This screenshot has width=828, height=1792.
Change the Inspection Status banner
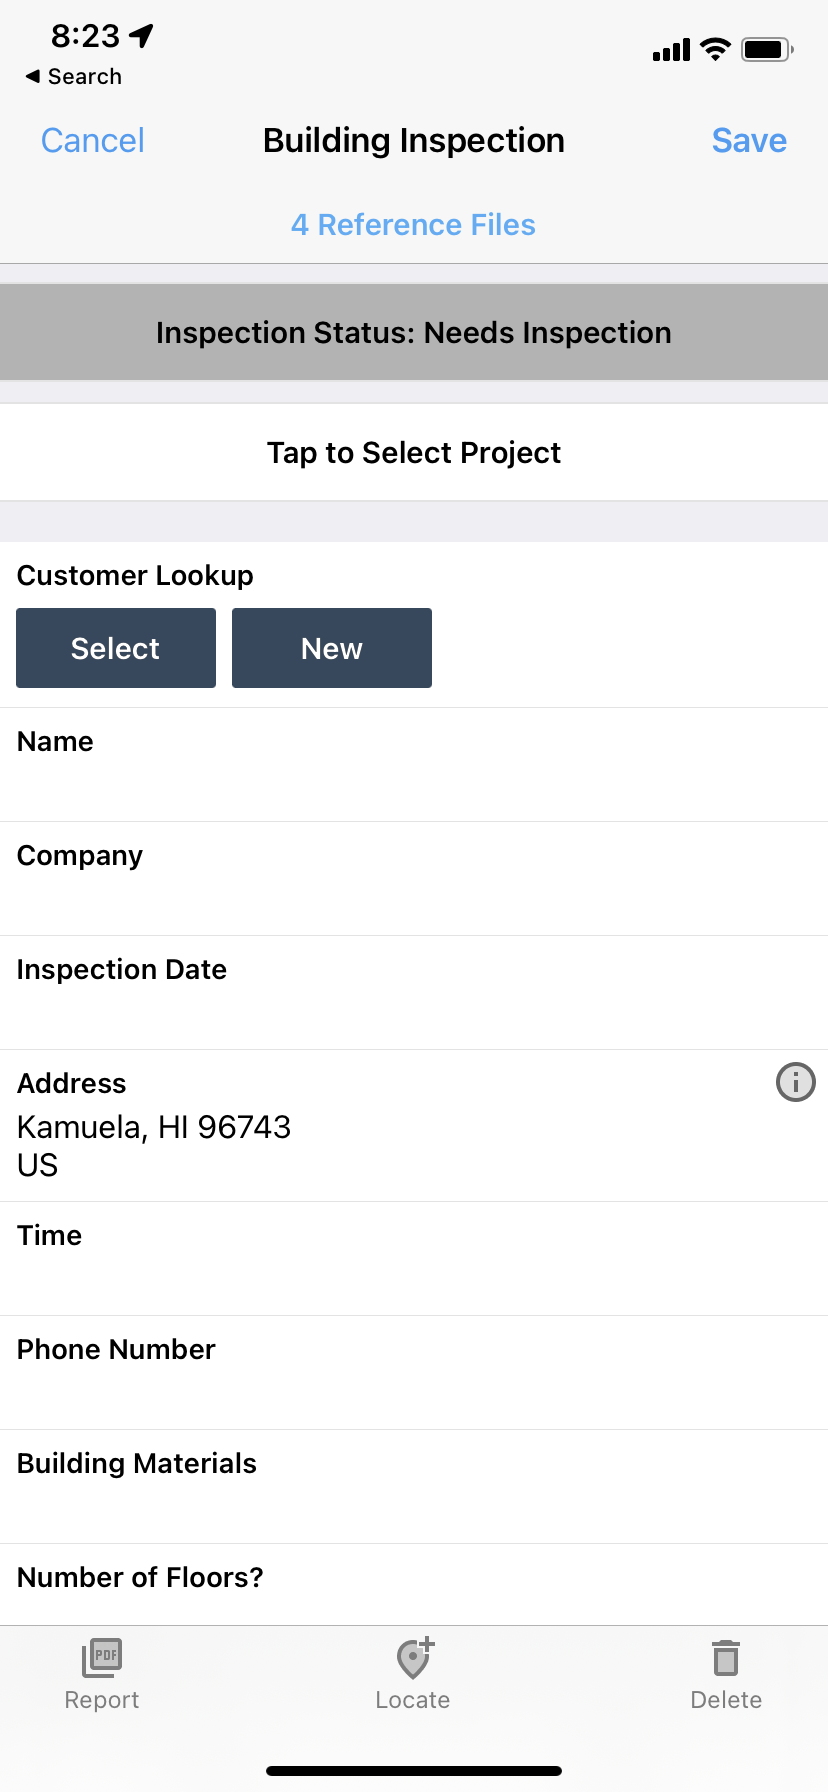[414, 333]
